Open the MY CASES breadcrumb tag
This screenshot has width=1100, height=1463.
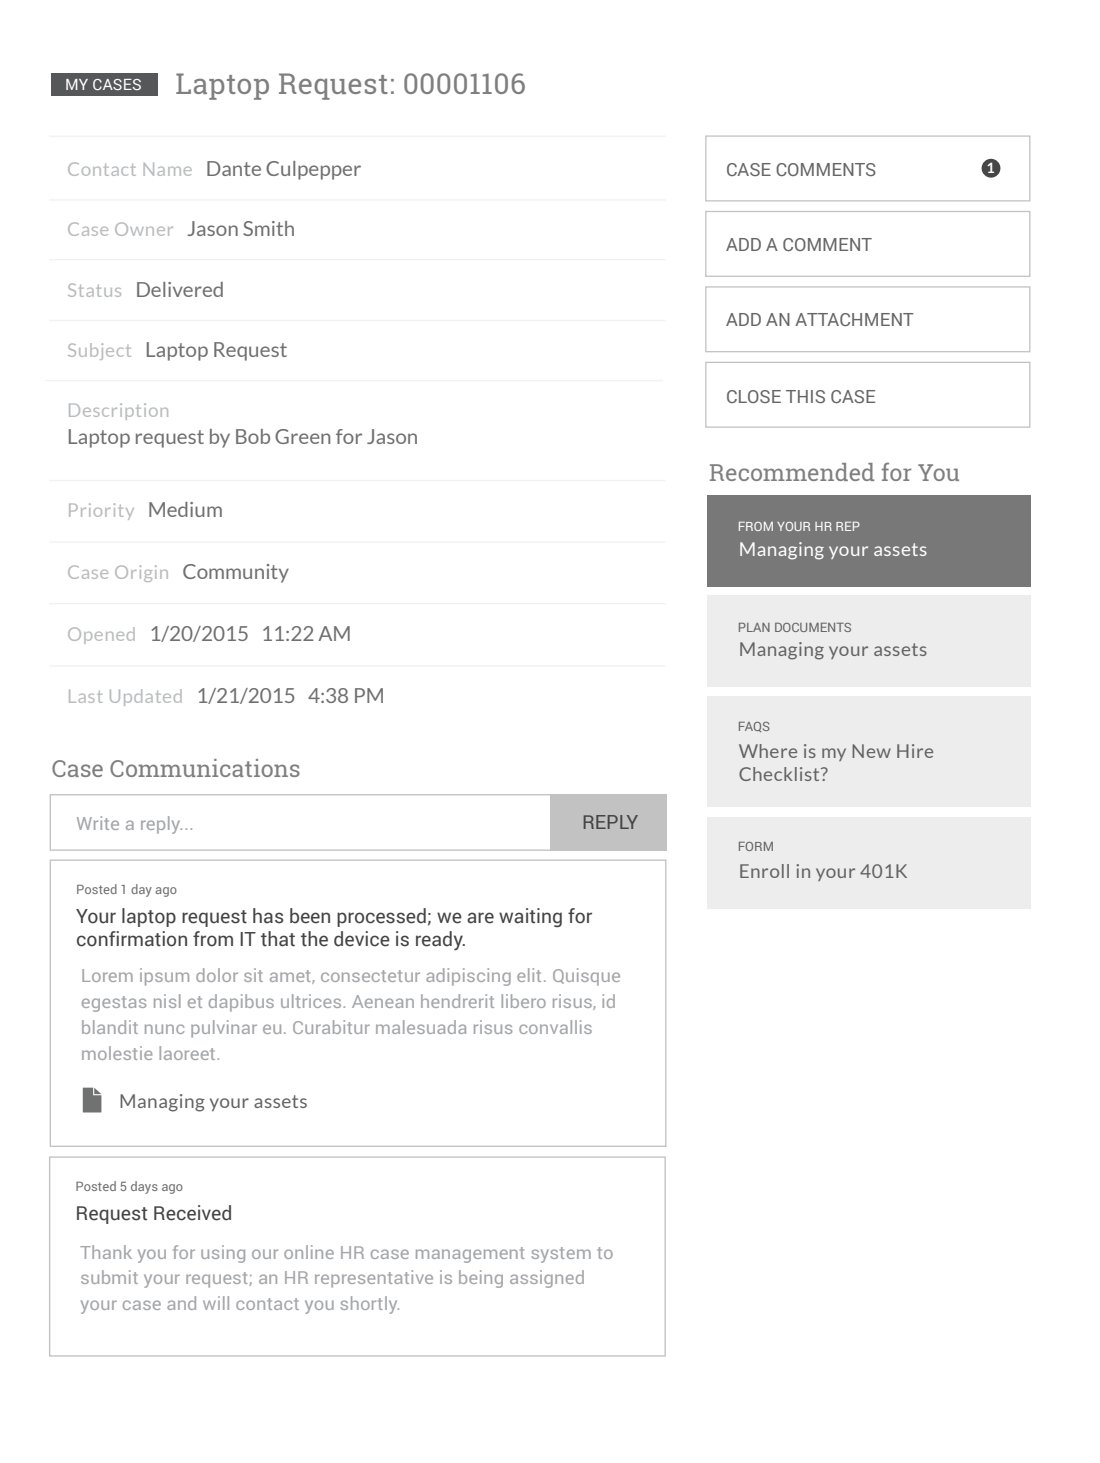pos(104,85)
